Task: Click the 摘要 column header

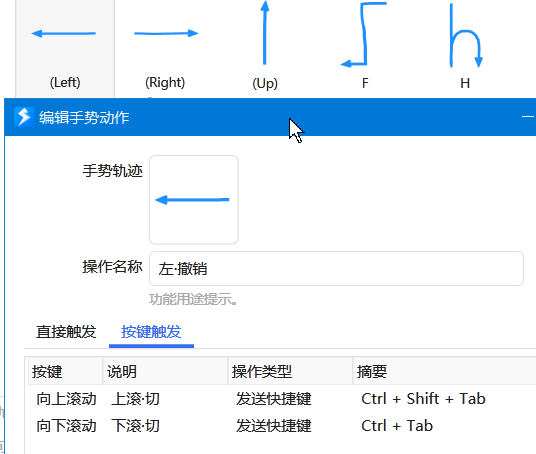Action: coord(444,371)
